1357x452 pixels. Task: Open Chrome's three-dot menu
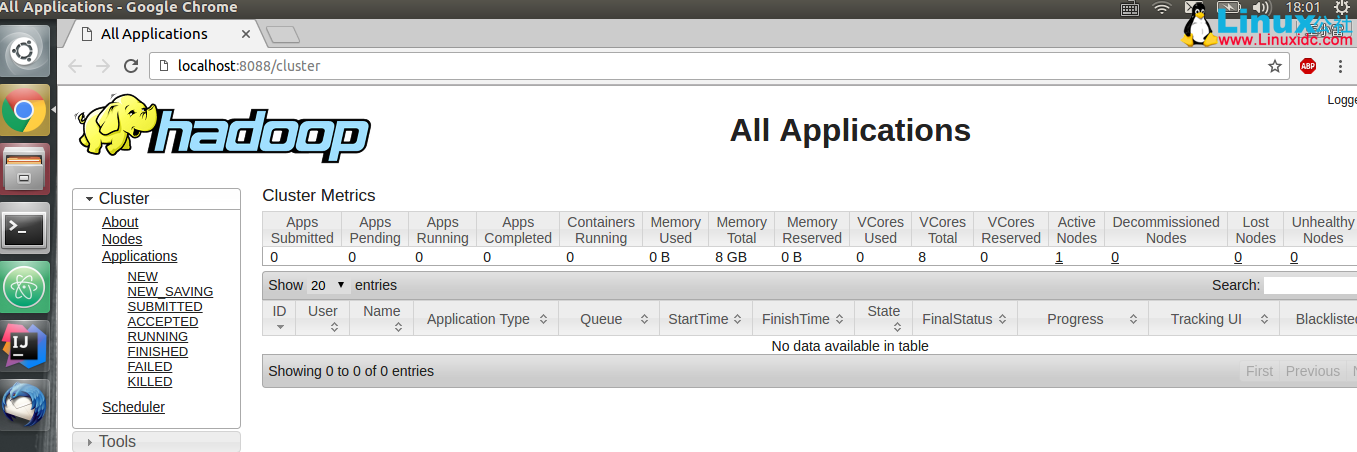click(x=1340, y=66)
